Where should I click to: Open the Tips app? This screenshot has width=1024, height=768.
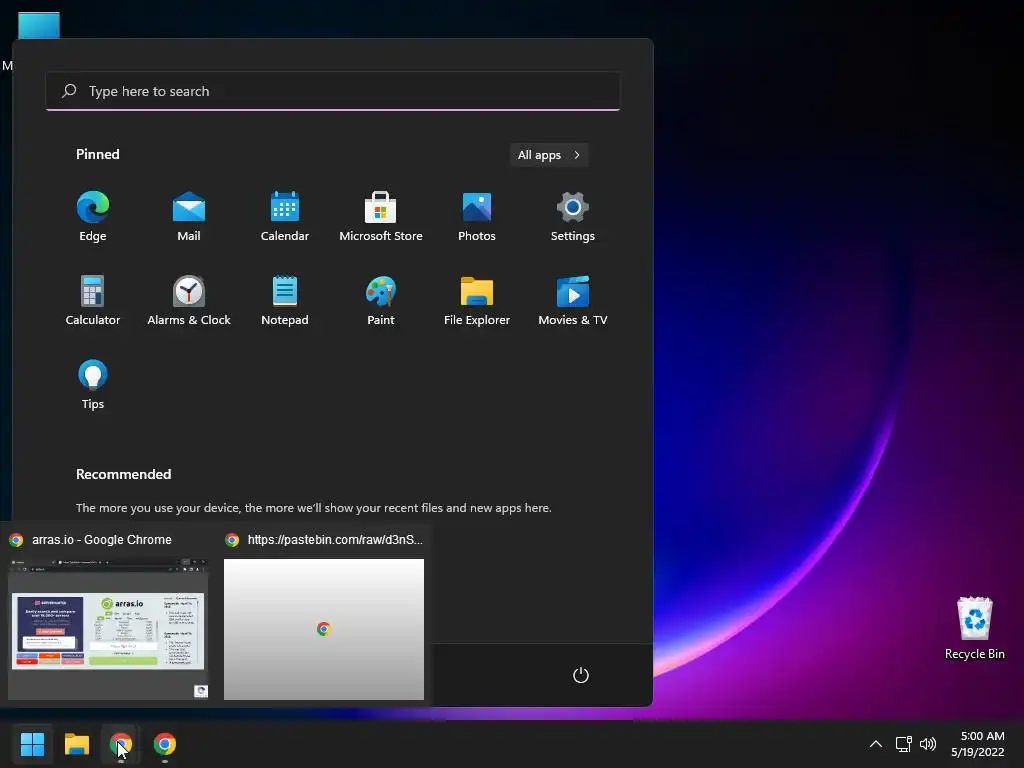click(x=93, y=385)
